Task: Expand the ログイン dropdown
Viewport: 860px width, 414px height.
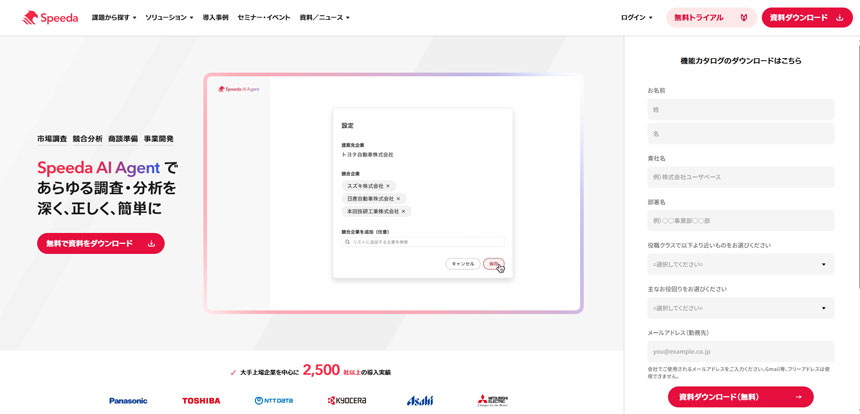Action: point(636,18)
